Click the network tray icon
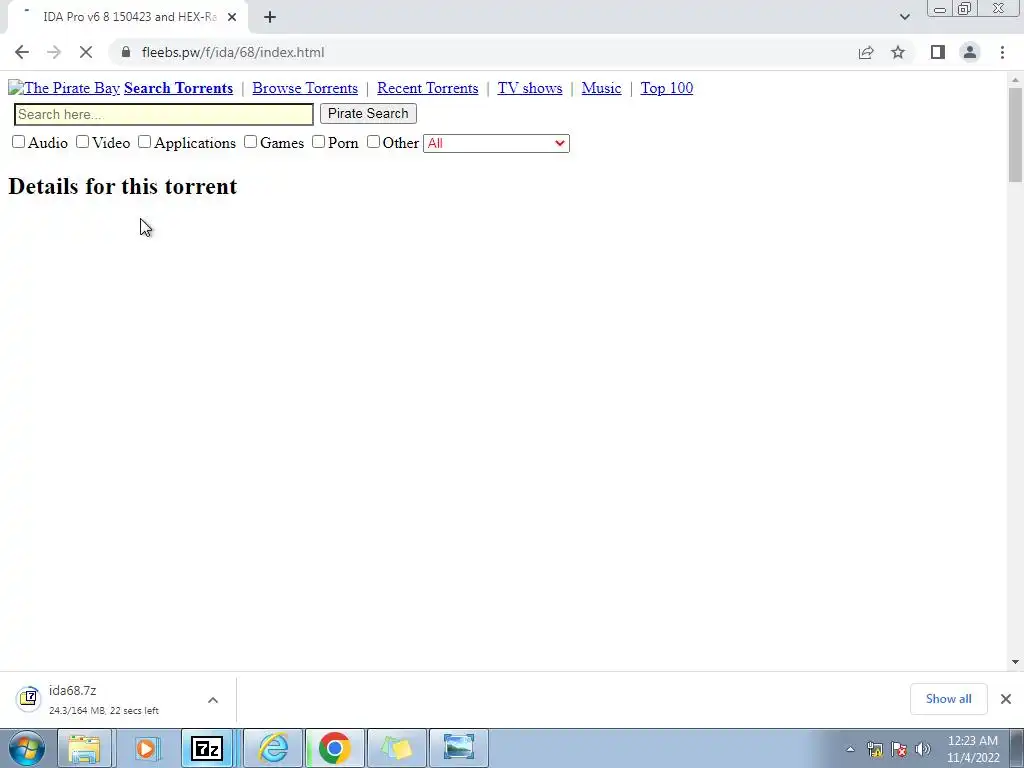This screenshot has width=1024, height=768. pos(875,749)
